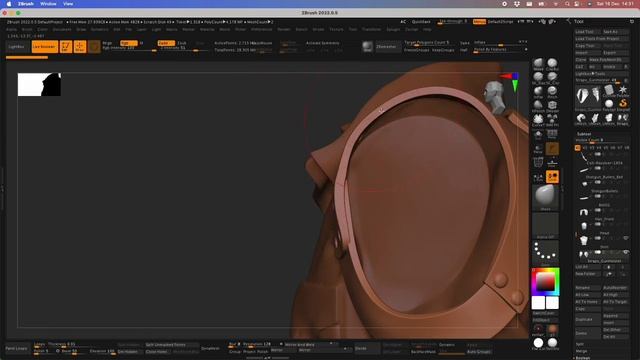Image resolution: width=640 pixels, height=360 pixels.
Task: Click the Del Other button
Action: tap(616, 329)
